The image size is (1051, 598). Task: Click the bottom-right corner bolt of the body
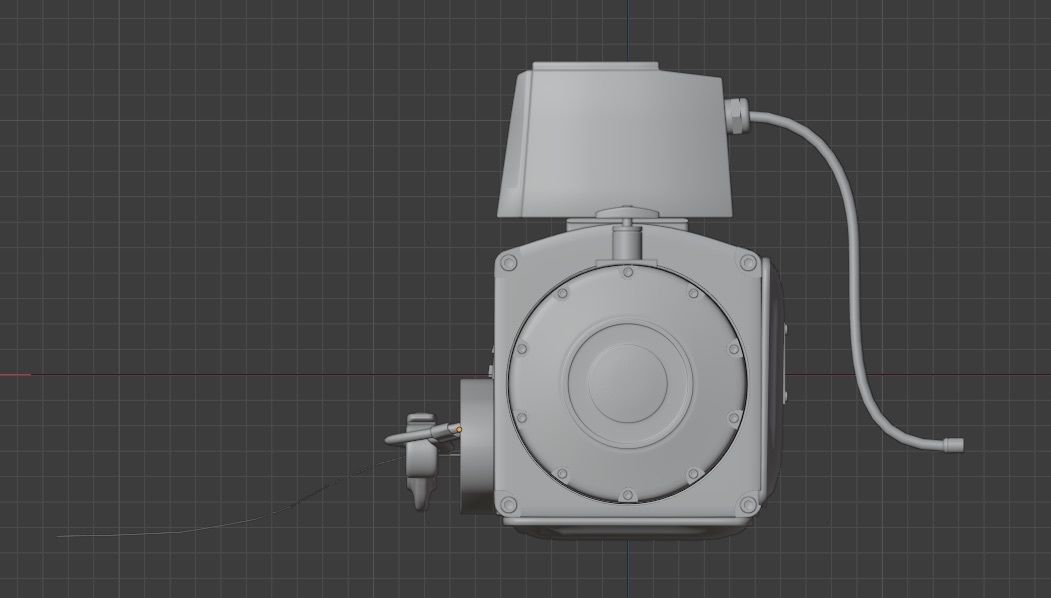tap(747, 503)
